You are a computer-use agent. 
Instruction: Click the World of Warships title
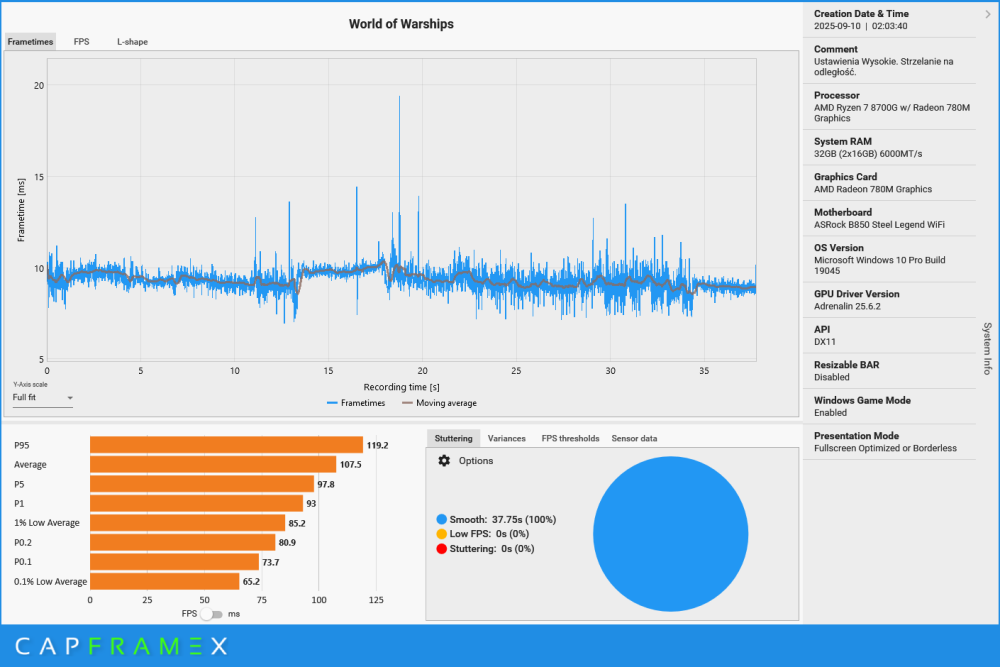pos(401,24)
